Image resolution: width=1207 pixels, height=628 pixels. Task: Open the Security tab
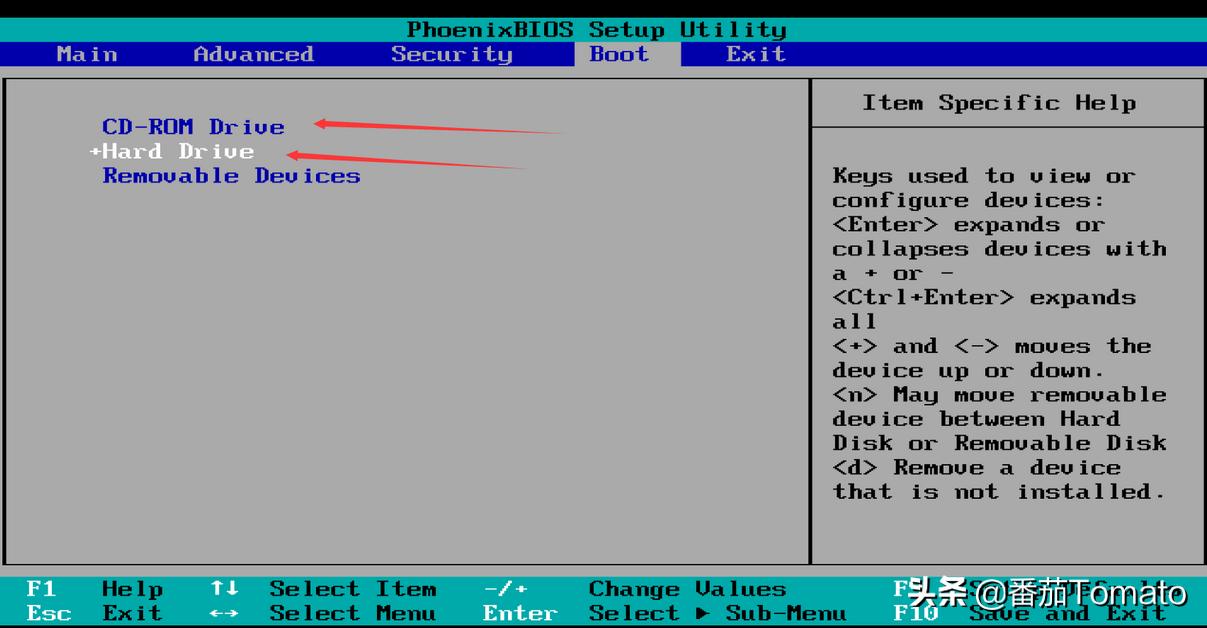click(x=451, y=54)
